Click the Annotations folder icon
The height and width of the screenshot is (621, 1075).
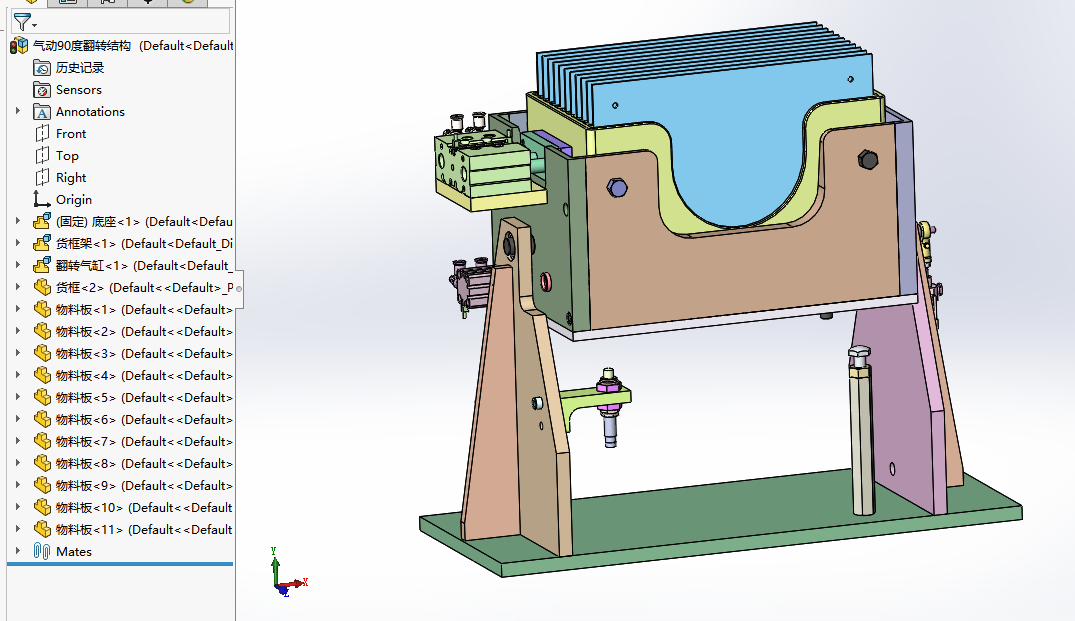pos(42,112)
